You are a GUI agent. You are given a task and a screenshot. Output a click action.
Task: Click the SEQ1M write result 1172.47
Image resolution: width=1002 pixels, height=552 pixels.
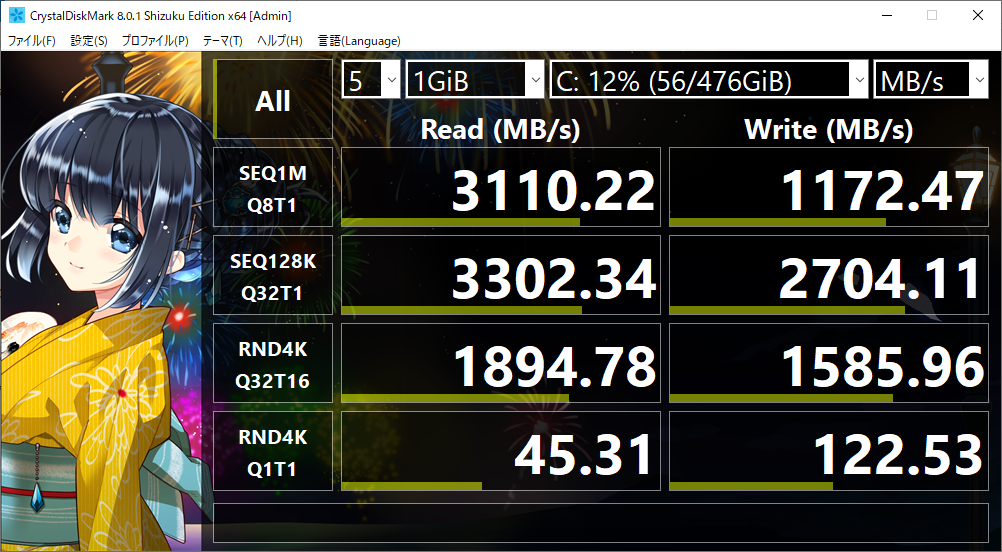click(x=829, y=187)
